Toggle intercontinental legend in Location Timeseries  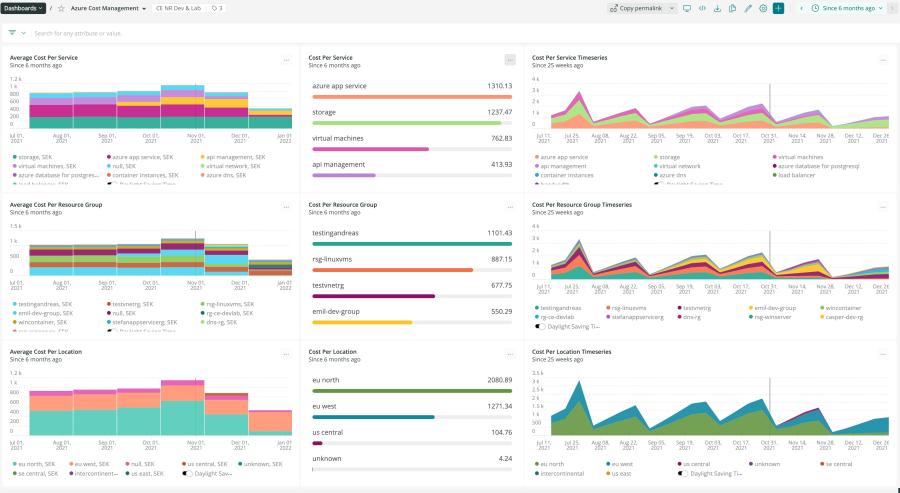[x=558, y=473]
